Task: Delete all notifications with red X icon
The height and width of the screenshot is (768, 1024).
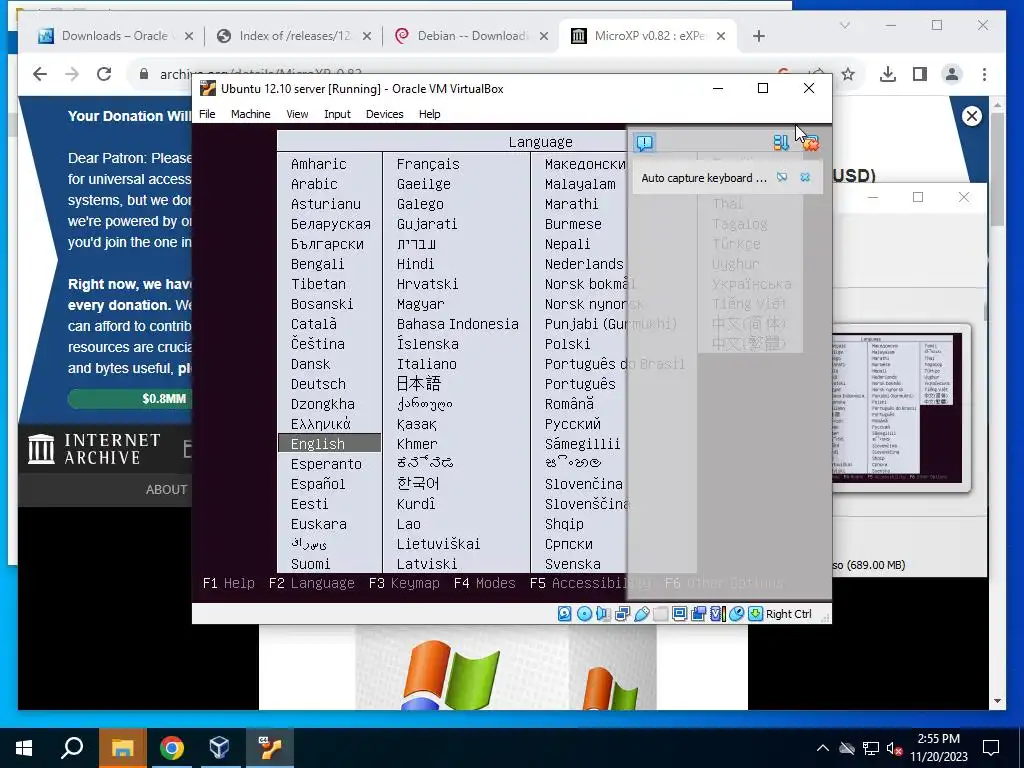Action: (810, 142)
